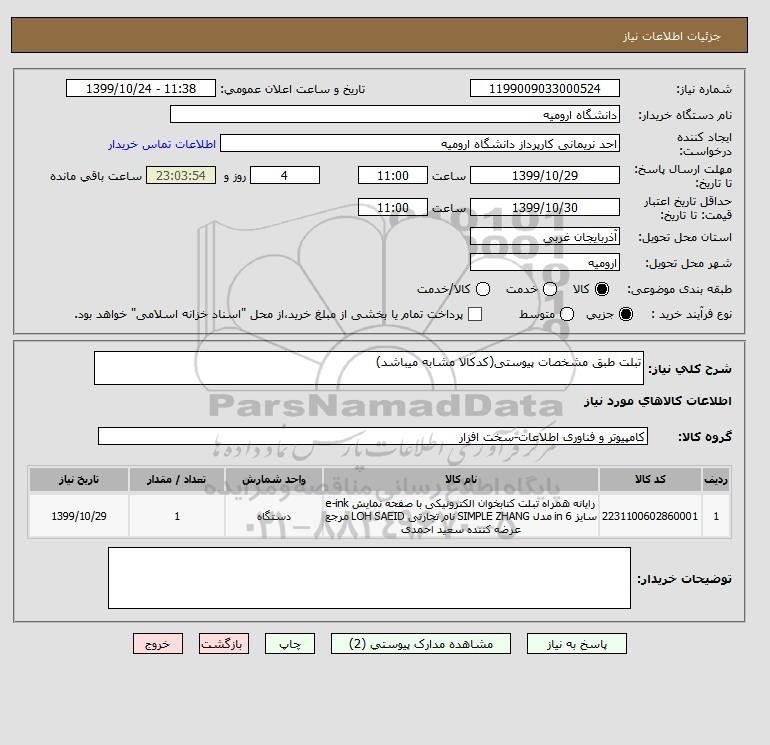Select the کالا/خدمت radio option
This screenshot has height=745, width=770.
pos(483,289)
